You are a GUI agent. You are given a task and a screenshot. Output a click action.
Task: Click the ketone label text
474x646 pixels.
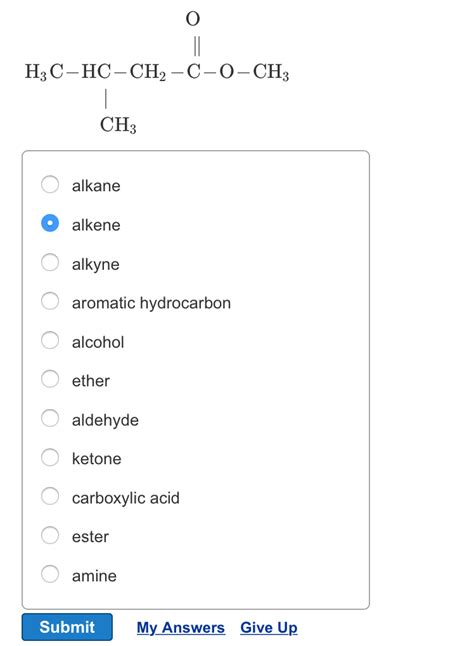(x=96, y=459)
